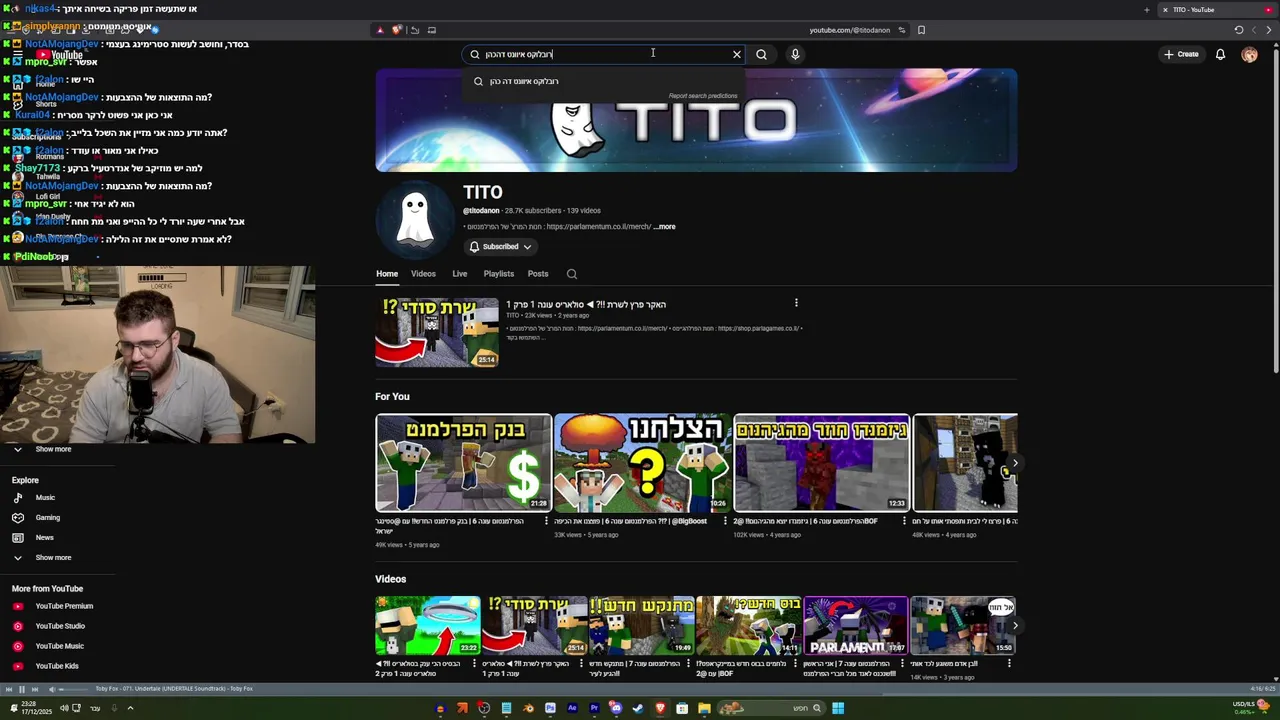Click the magnifier search button

click(x=761, y=54)
